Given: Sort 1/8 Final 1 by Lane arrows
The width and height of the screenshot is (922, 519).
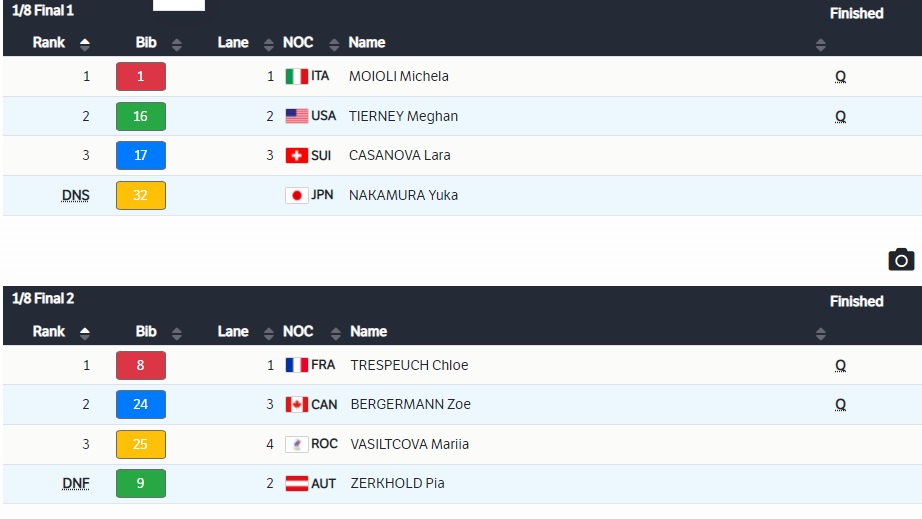Looking at the screenshot, I should click(x=269, y=44).
